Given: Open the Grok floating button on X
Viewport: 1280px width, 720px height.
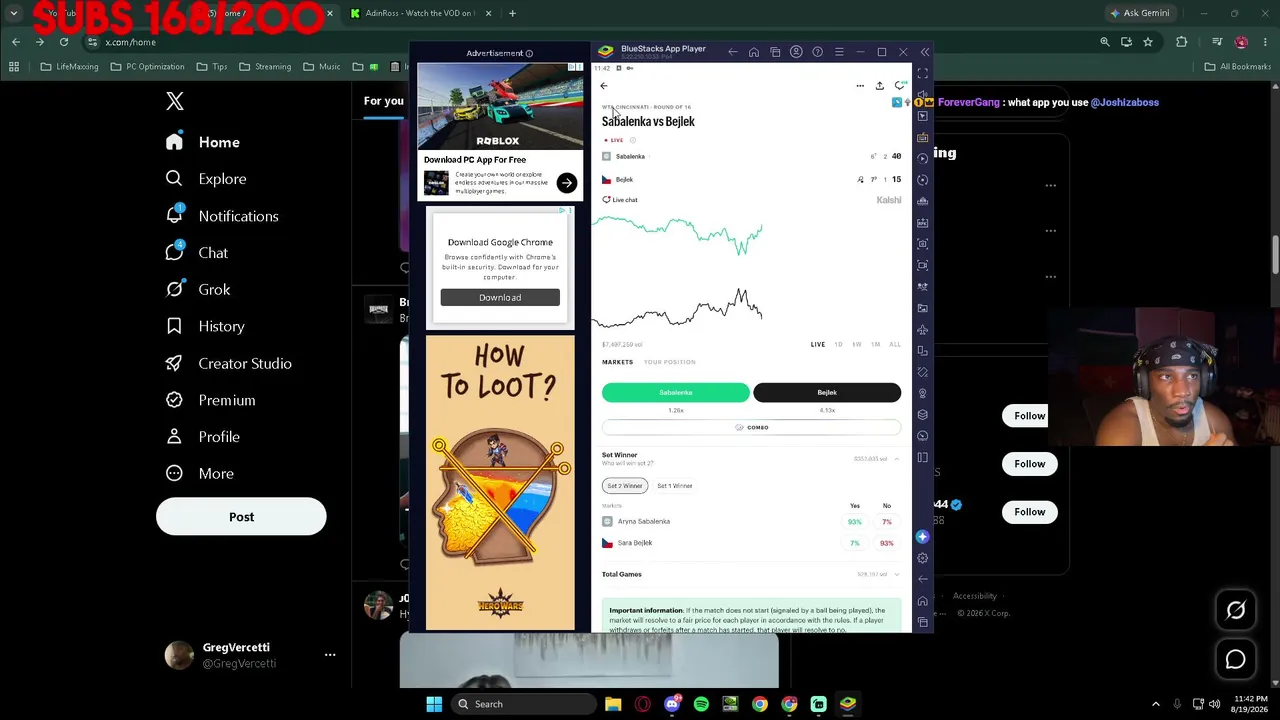Looking at the screenshot, I should coord(1236,610).
